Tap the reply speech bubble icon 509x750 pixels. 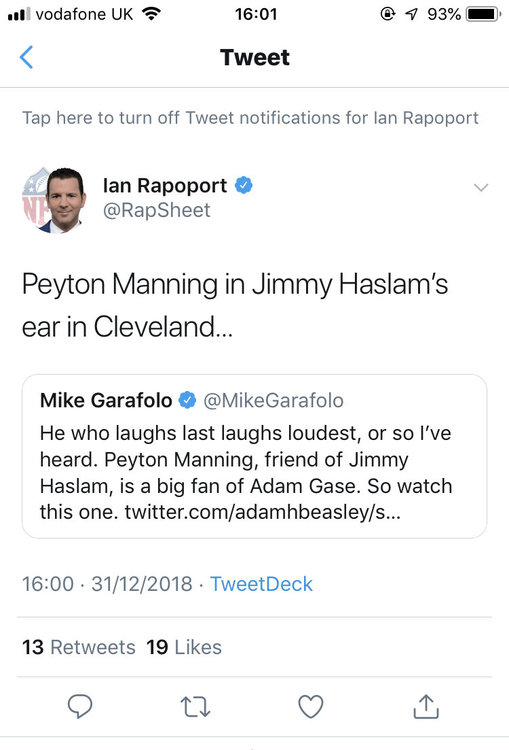80,706
